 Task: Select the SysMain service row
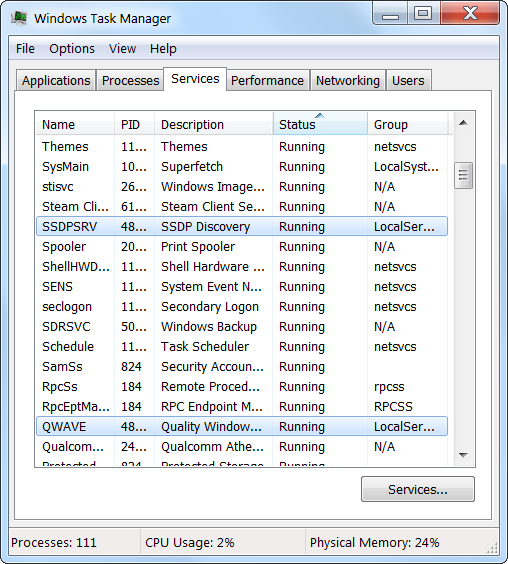[x=242, y=167]
